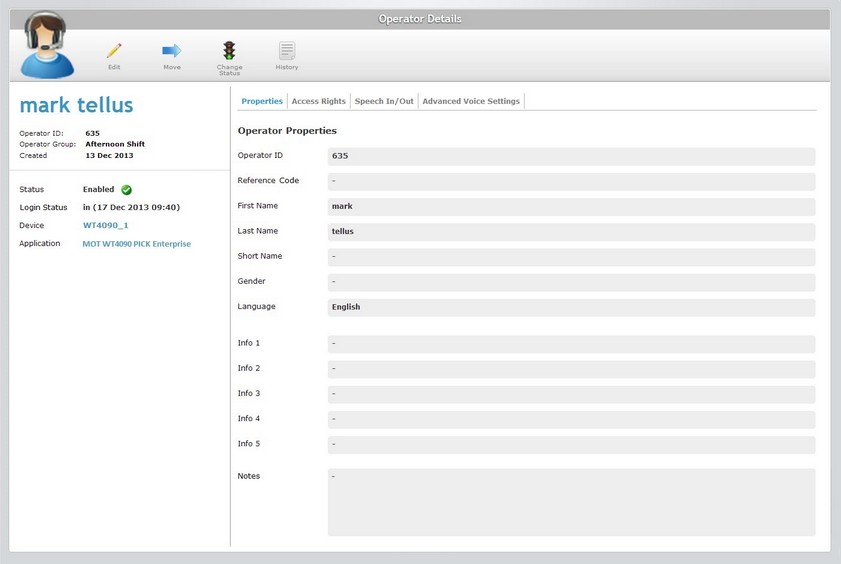The image size is (841, 564).
Task: Open MOT WT4090 PICK Enterprise application link
Action: pyautogui.click(x=137, y=243)
